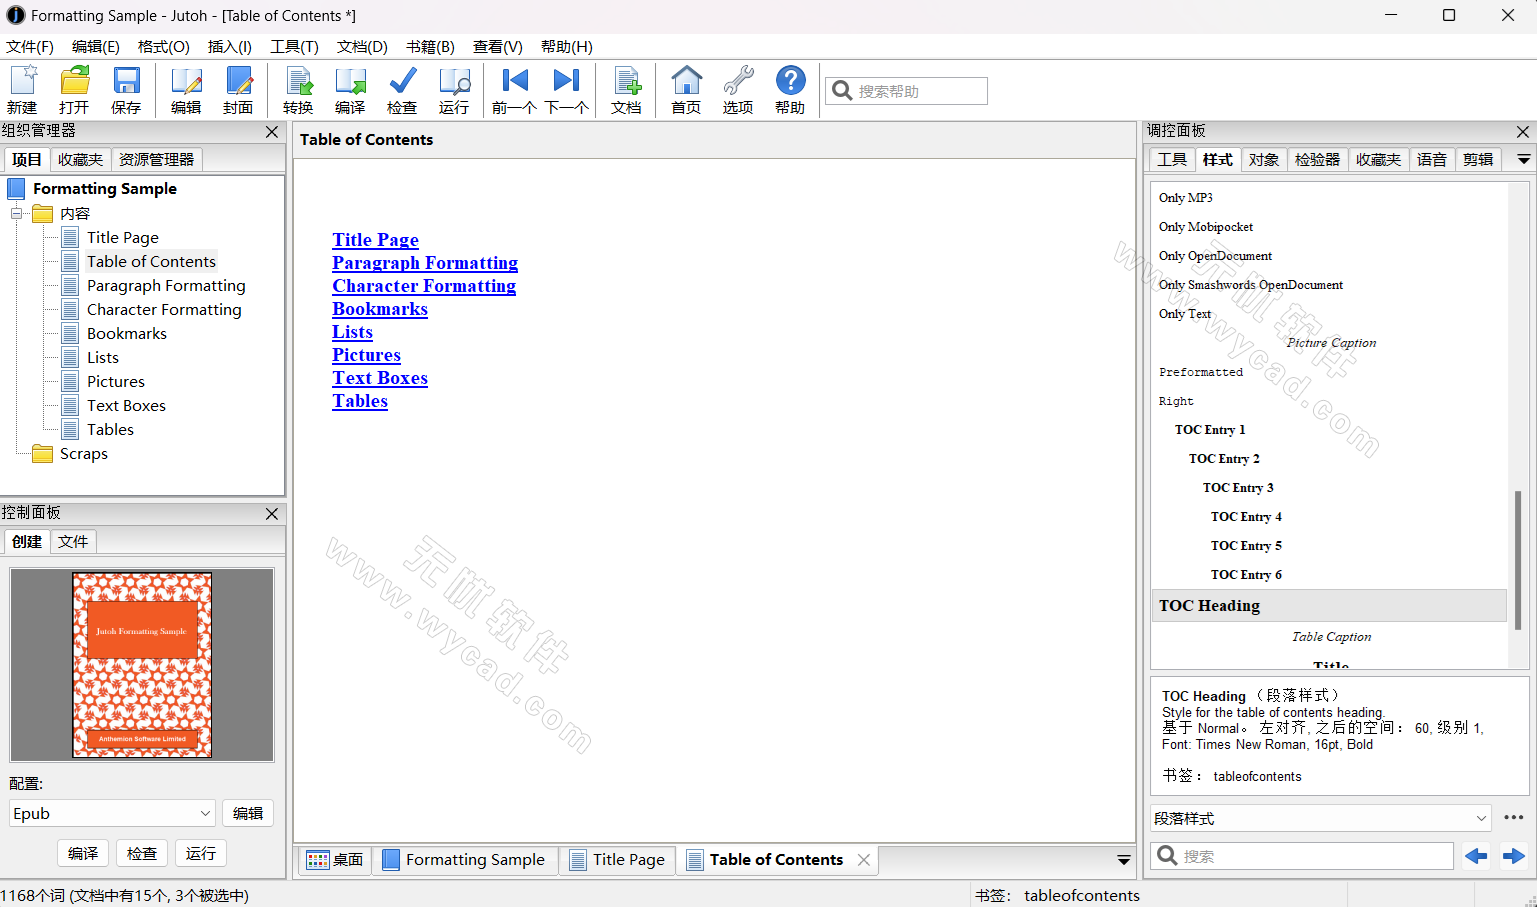The height and width of the screenshot is (907, 1537).
Task: Select Character Formatting in project tree
Action: [x=164, y=310]
